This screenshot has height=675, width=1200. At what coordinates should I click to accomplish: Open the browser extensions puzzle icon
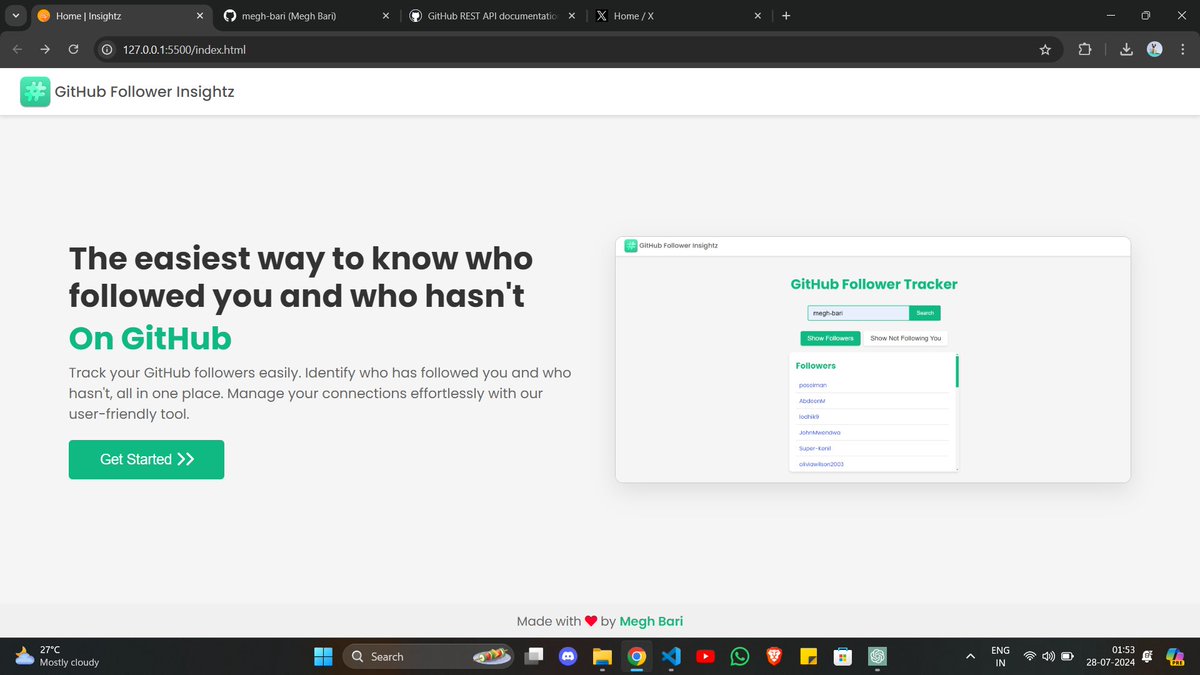pos(1085,49)
